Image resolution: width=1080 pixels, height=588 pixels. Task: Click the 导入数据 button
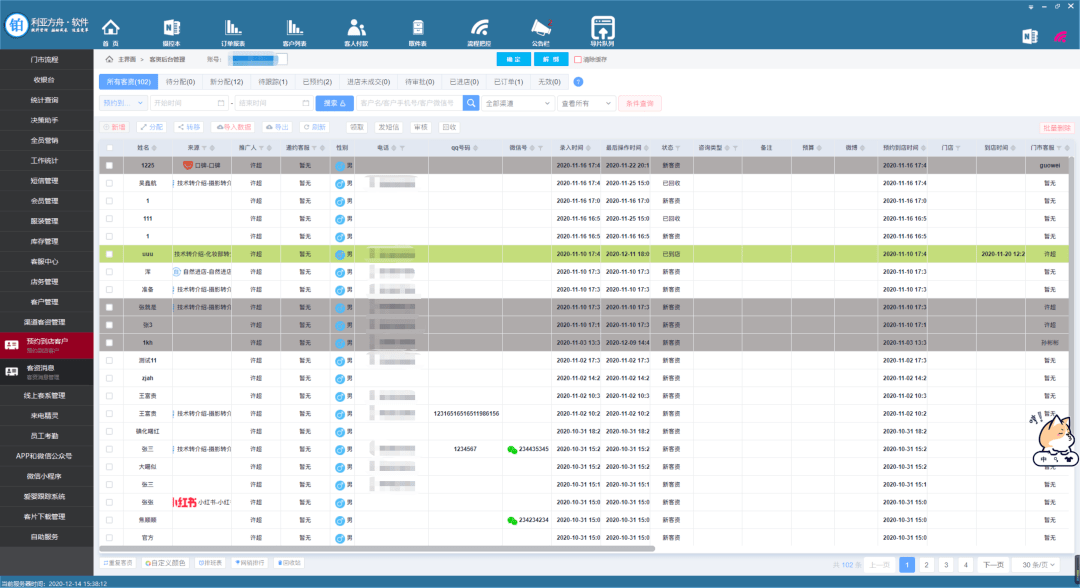233,127
